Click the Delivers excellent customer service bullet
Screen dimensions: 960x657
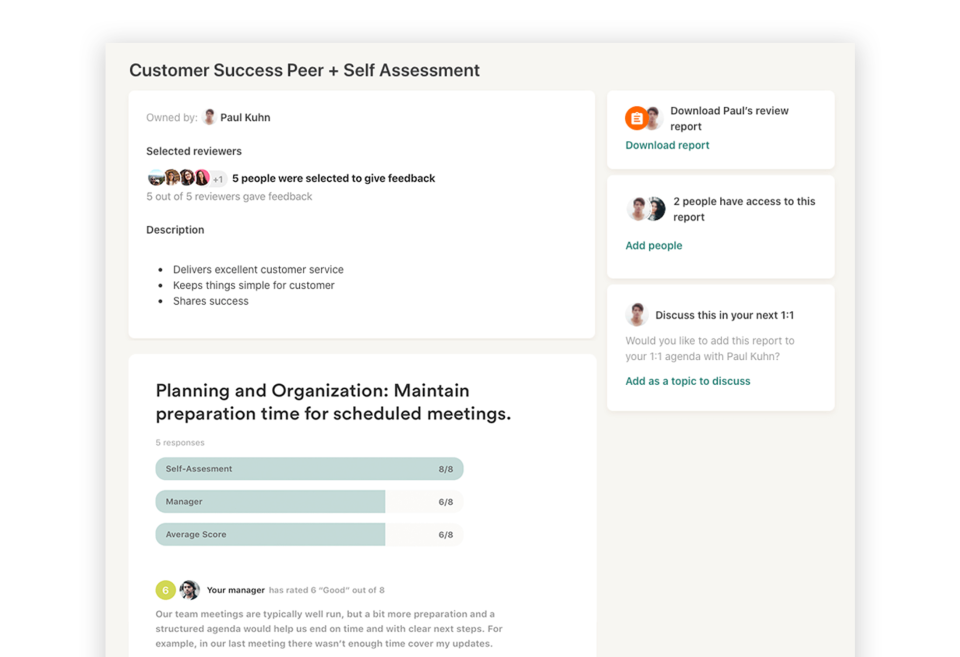[x=258, y=269]
